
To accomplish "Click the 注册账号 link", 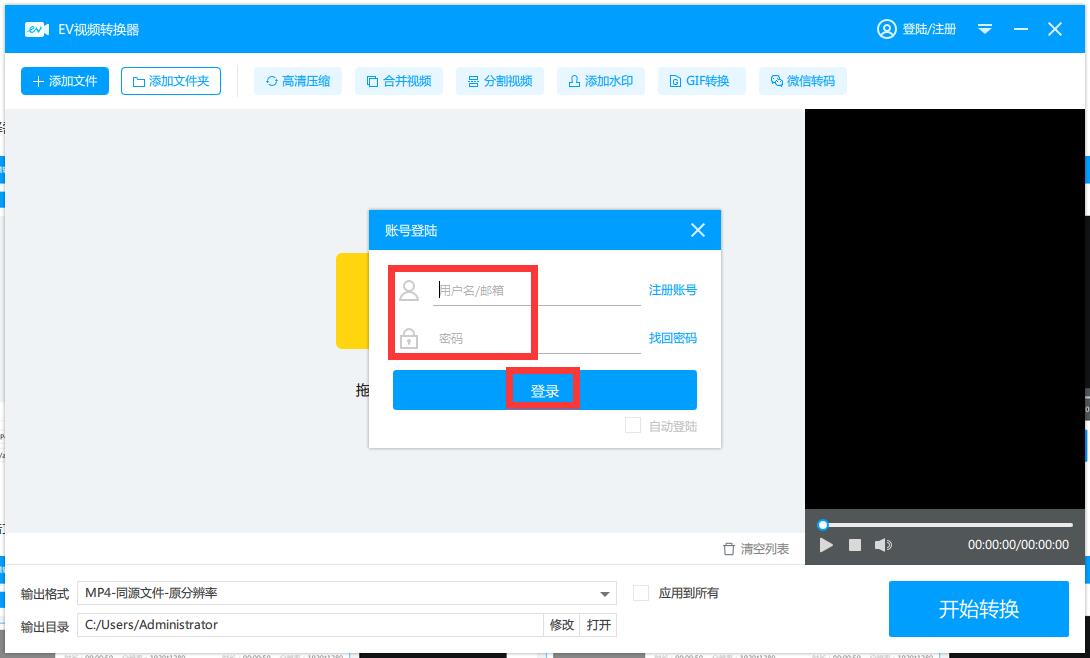I will [x=672, y=290].
